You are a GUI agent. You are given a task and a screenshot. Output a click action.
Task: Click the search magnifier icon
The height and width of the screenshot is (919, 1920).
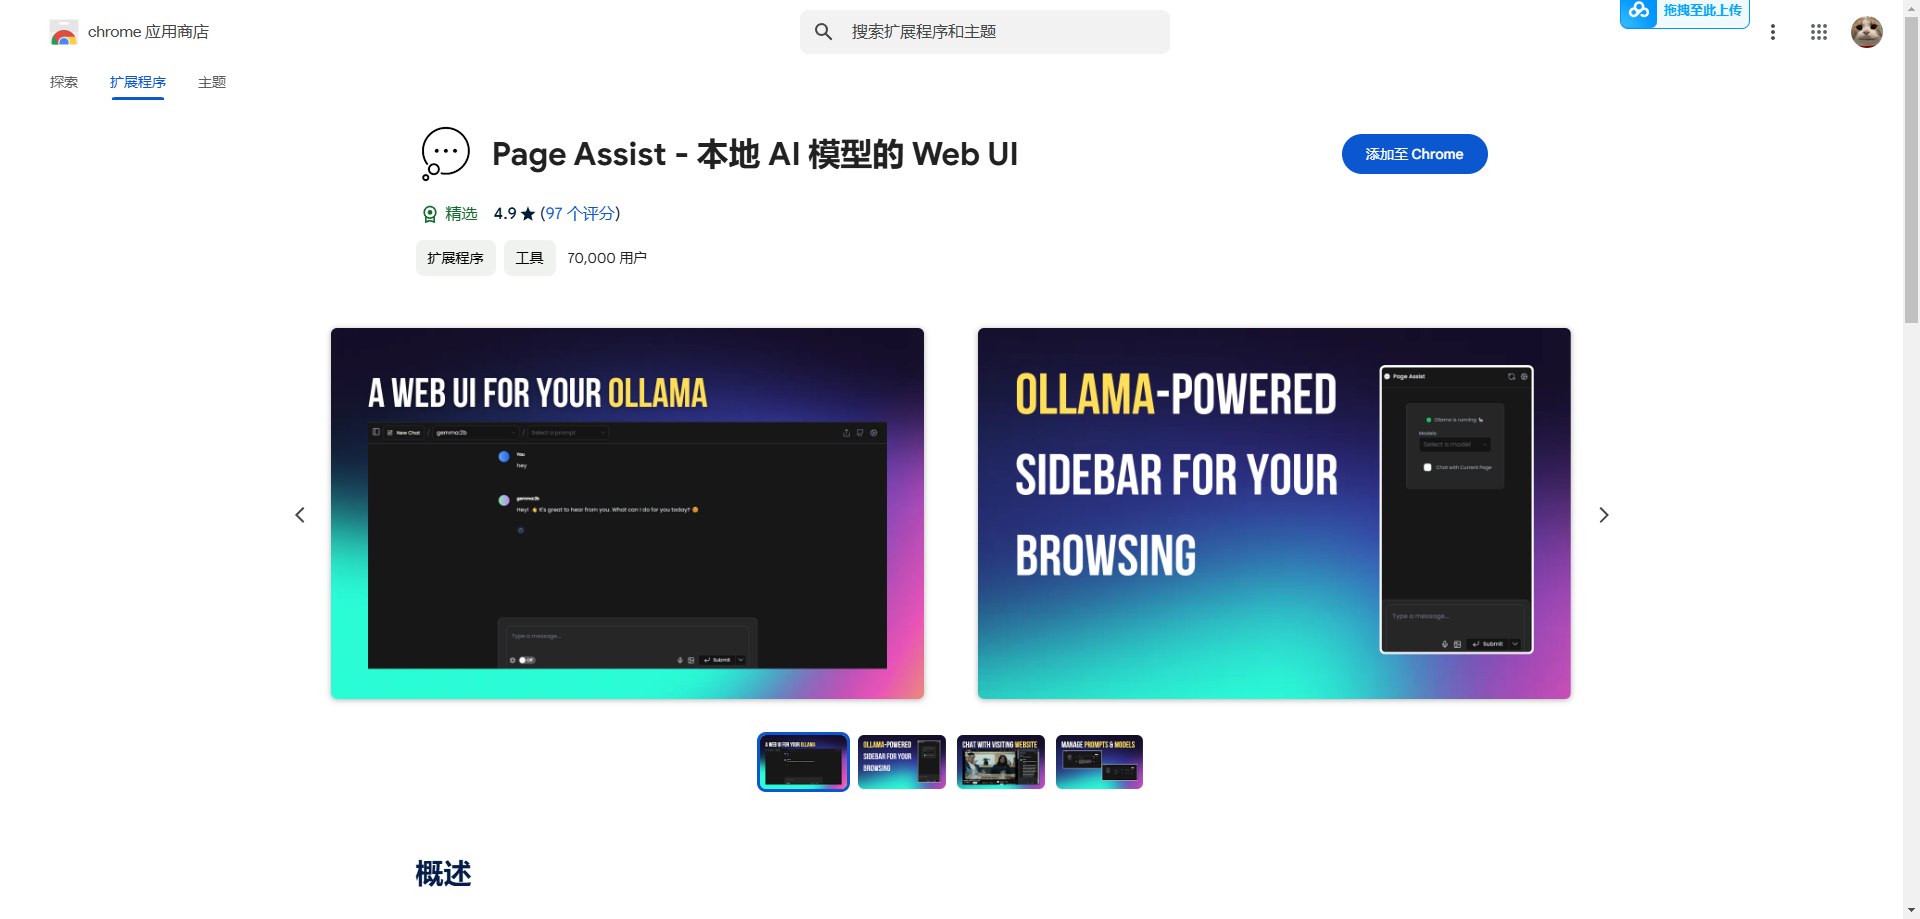tap(823, 32)
